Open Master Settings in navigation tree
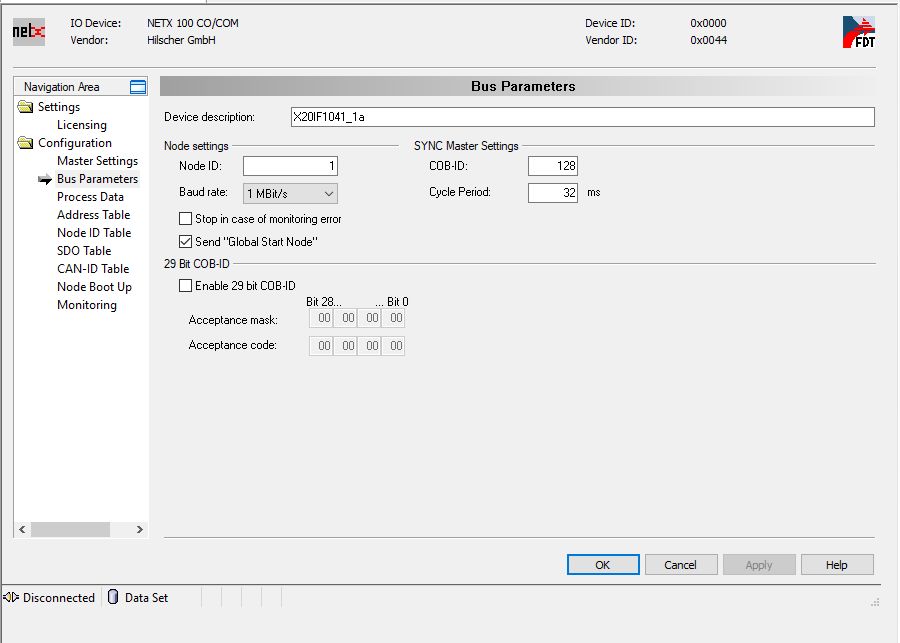This screenshot has width=900, height=643. pos(97,161)
